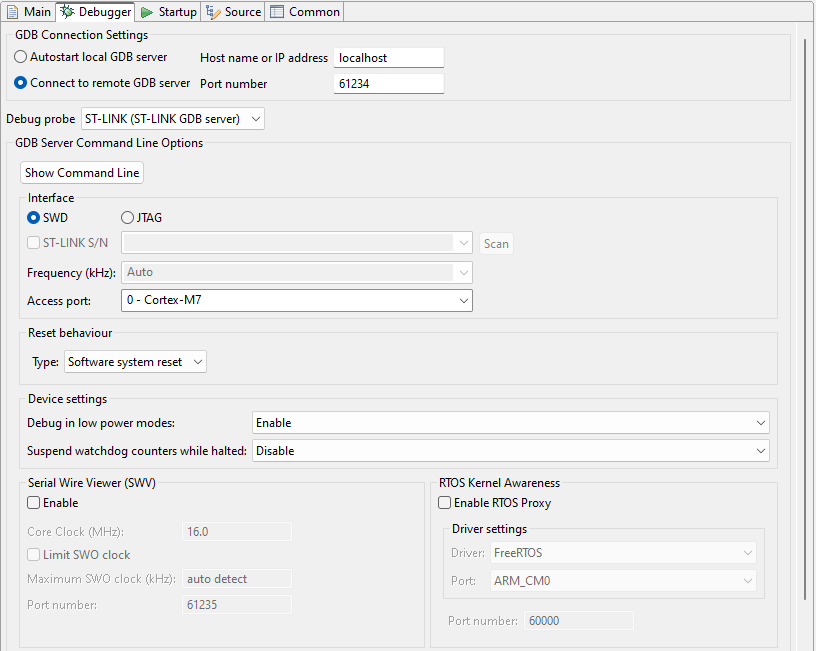Click the Host name or IP address field
Viewport: 816px width, 651px height.
(388, 57)
